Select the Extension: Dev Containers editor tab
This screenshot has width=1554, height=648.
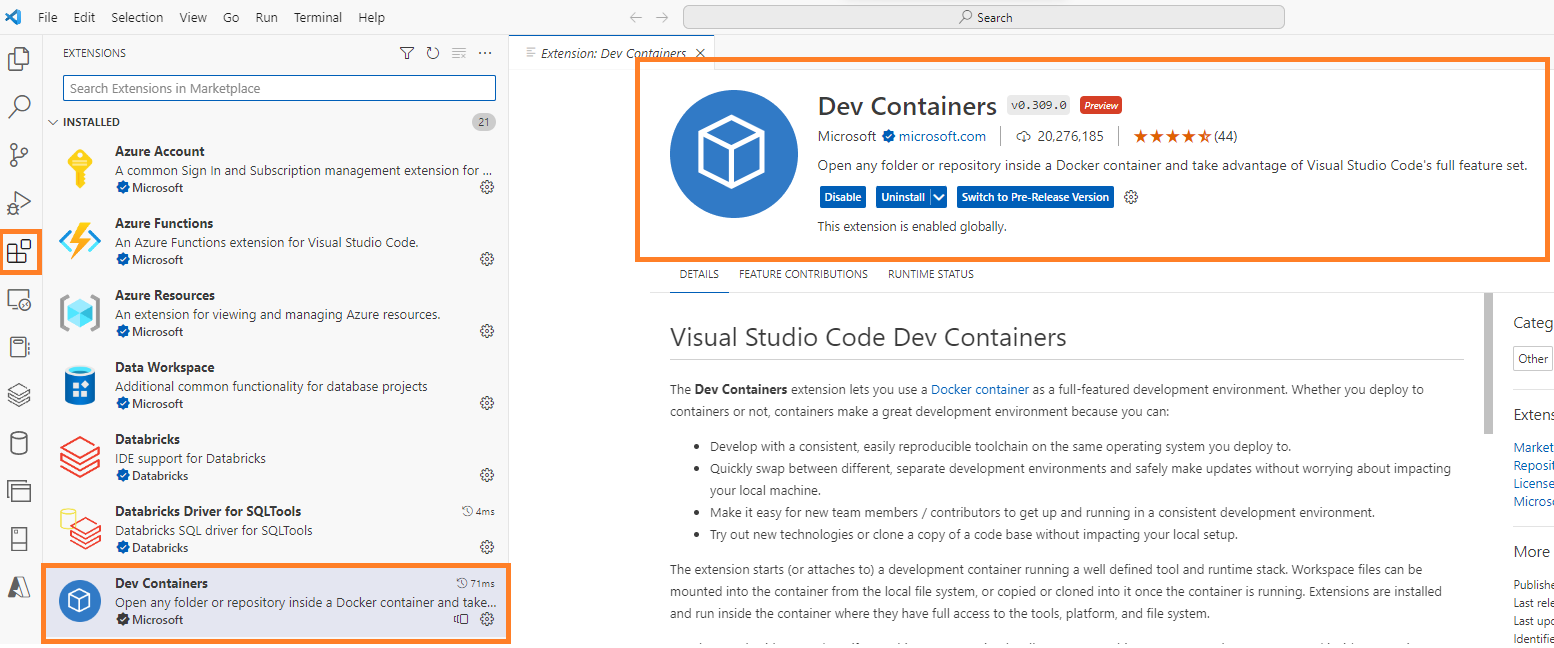611,53
